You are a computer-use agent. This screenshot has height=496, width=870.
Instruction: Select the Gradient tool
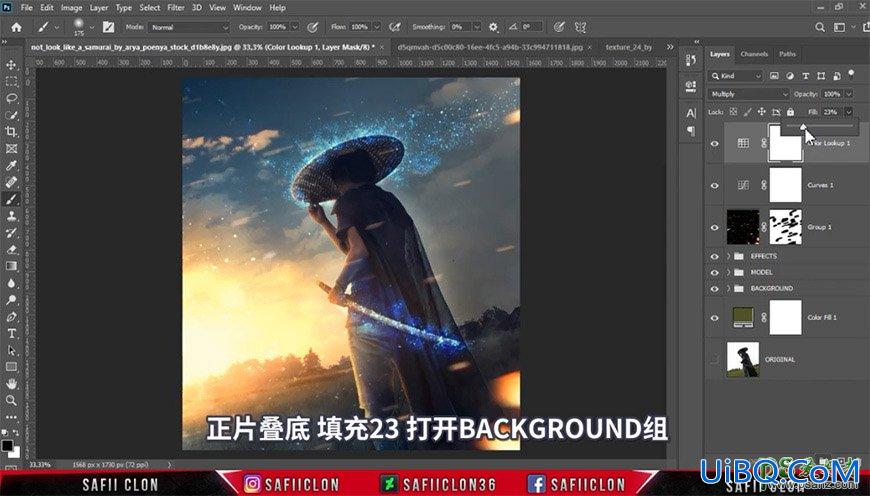click(11, 266)
